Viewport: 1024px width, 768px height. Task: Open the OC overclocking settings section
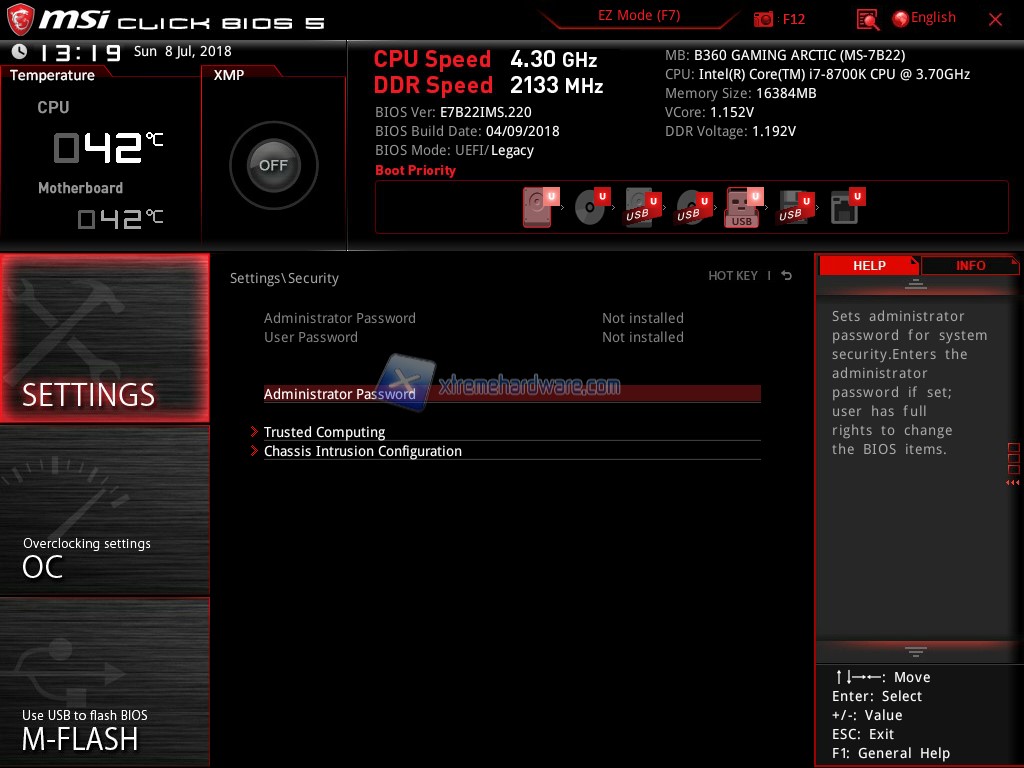(104, 510)
